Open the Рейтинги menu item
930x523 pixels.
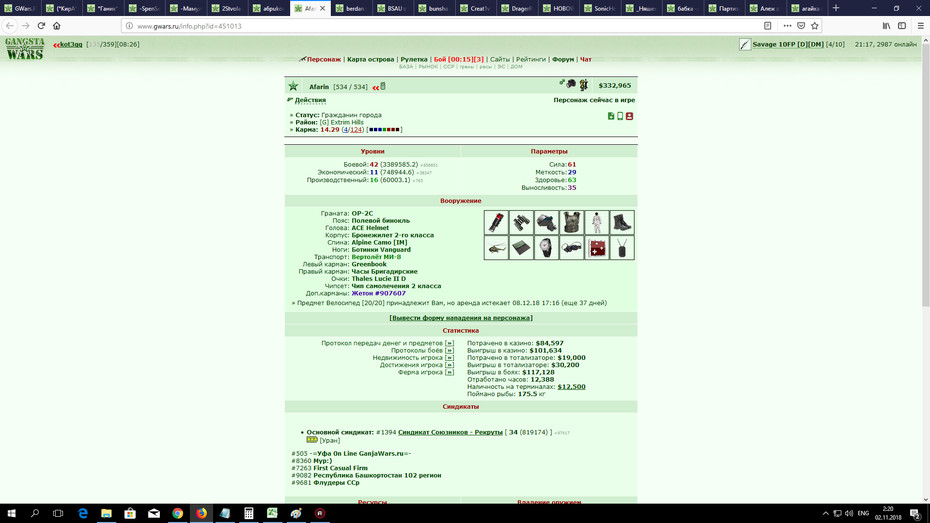531,59
